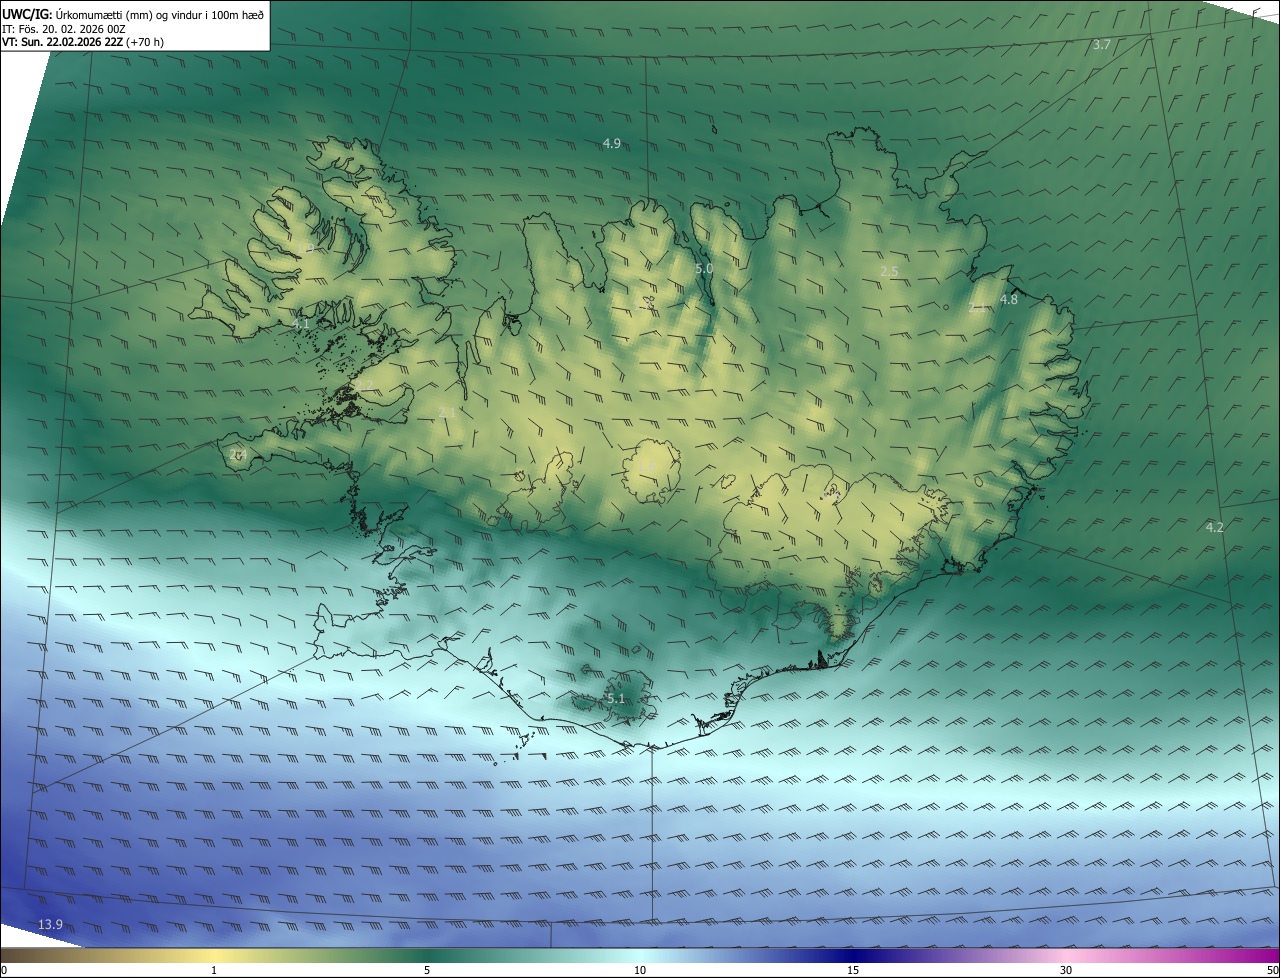Image resolution: width=1280 pixels, height=978 pixels.
Task: Click the 15 tick label on the color scale
Action: (x=853, y=970)
